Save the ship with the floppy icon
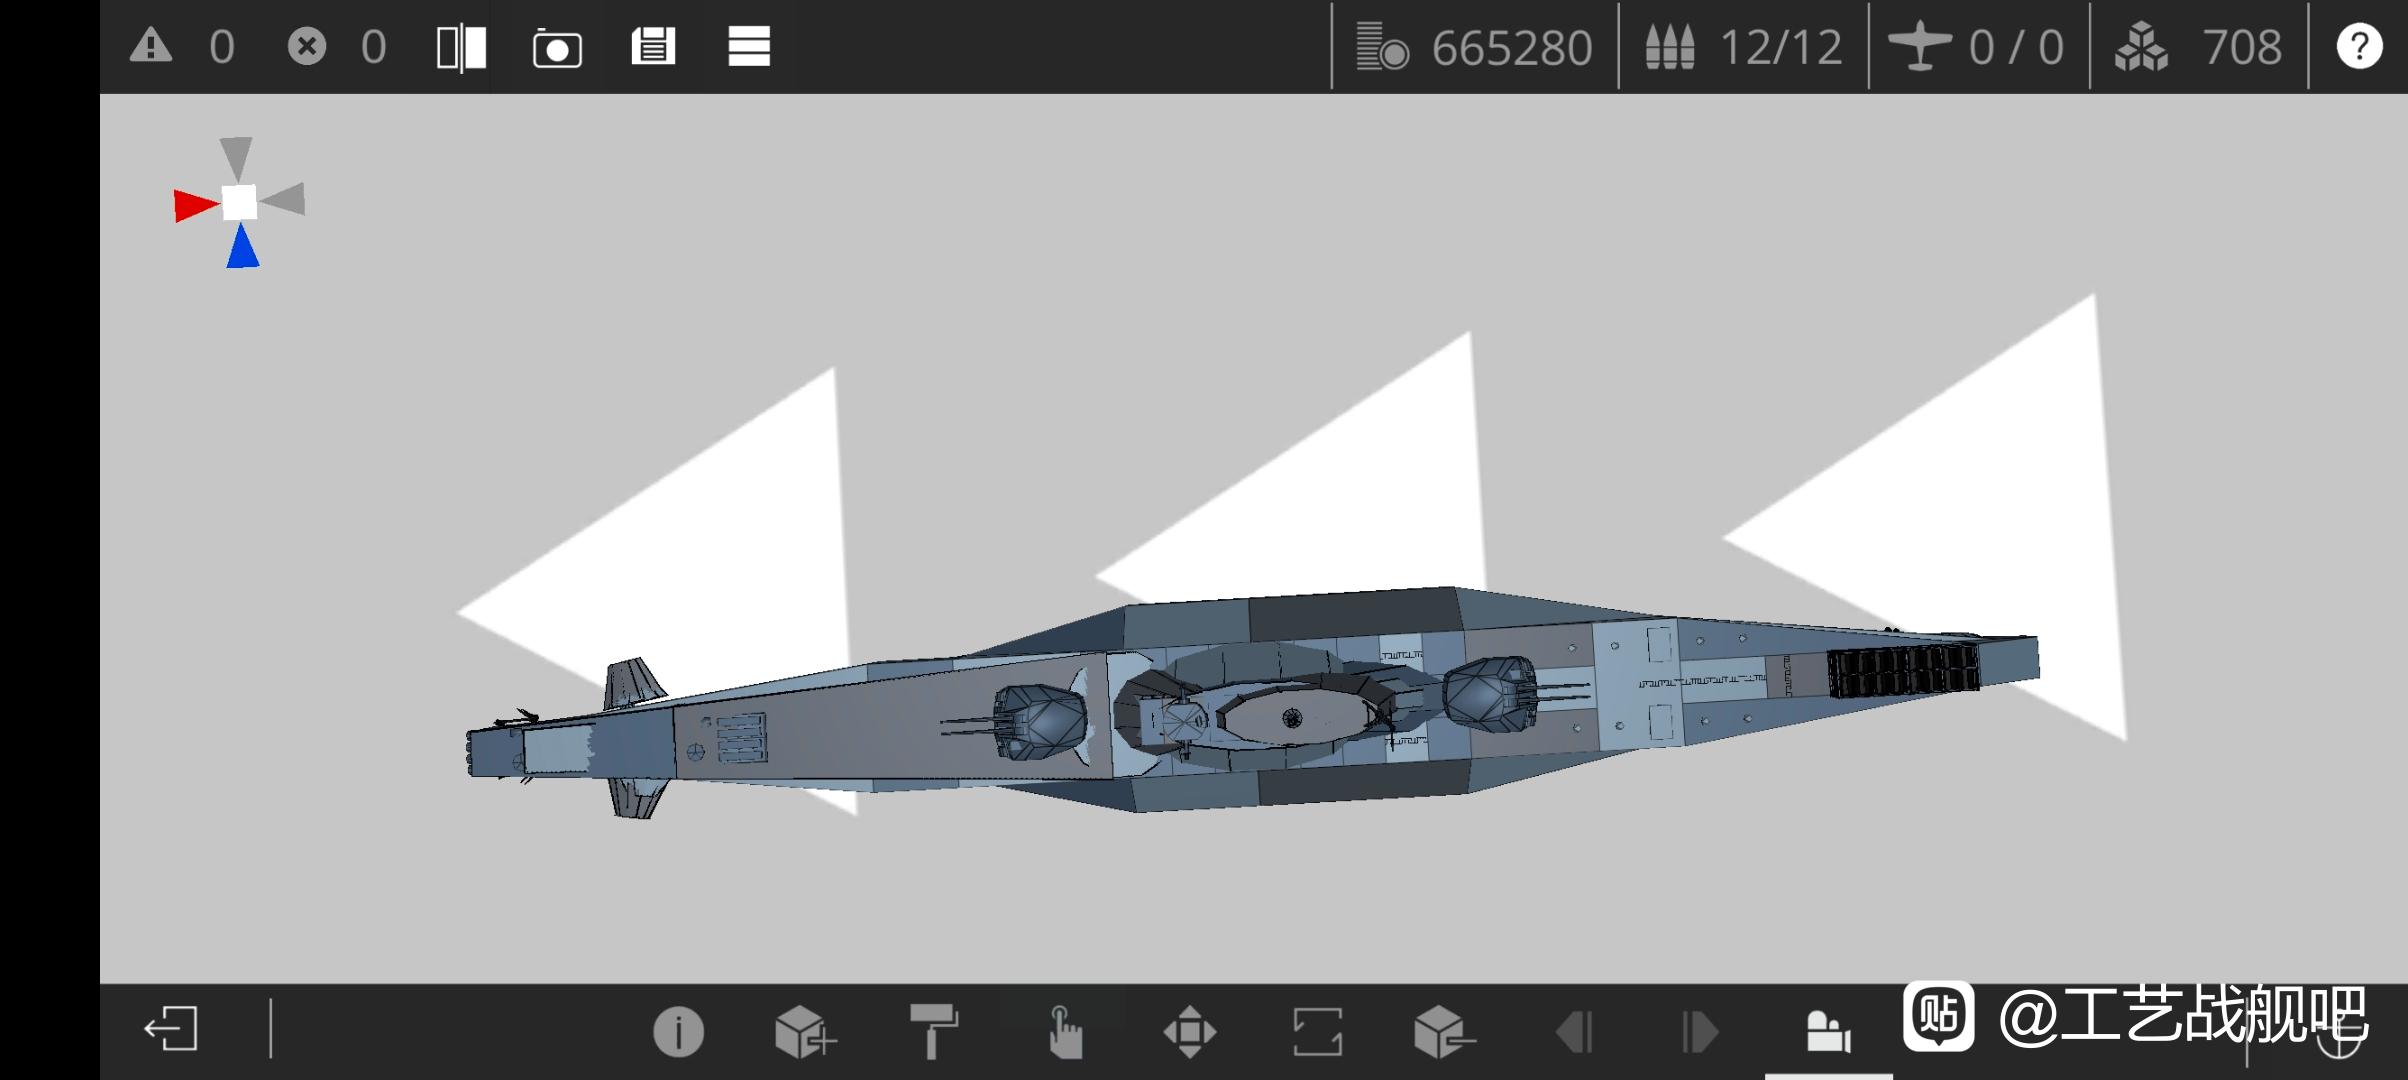This screenshot has height=1080, width=2408. 653,47
